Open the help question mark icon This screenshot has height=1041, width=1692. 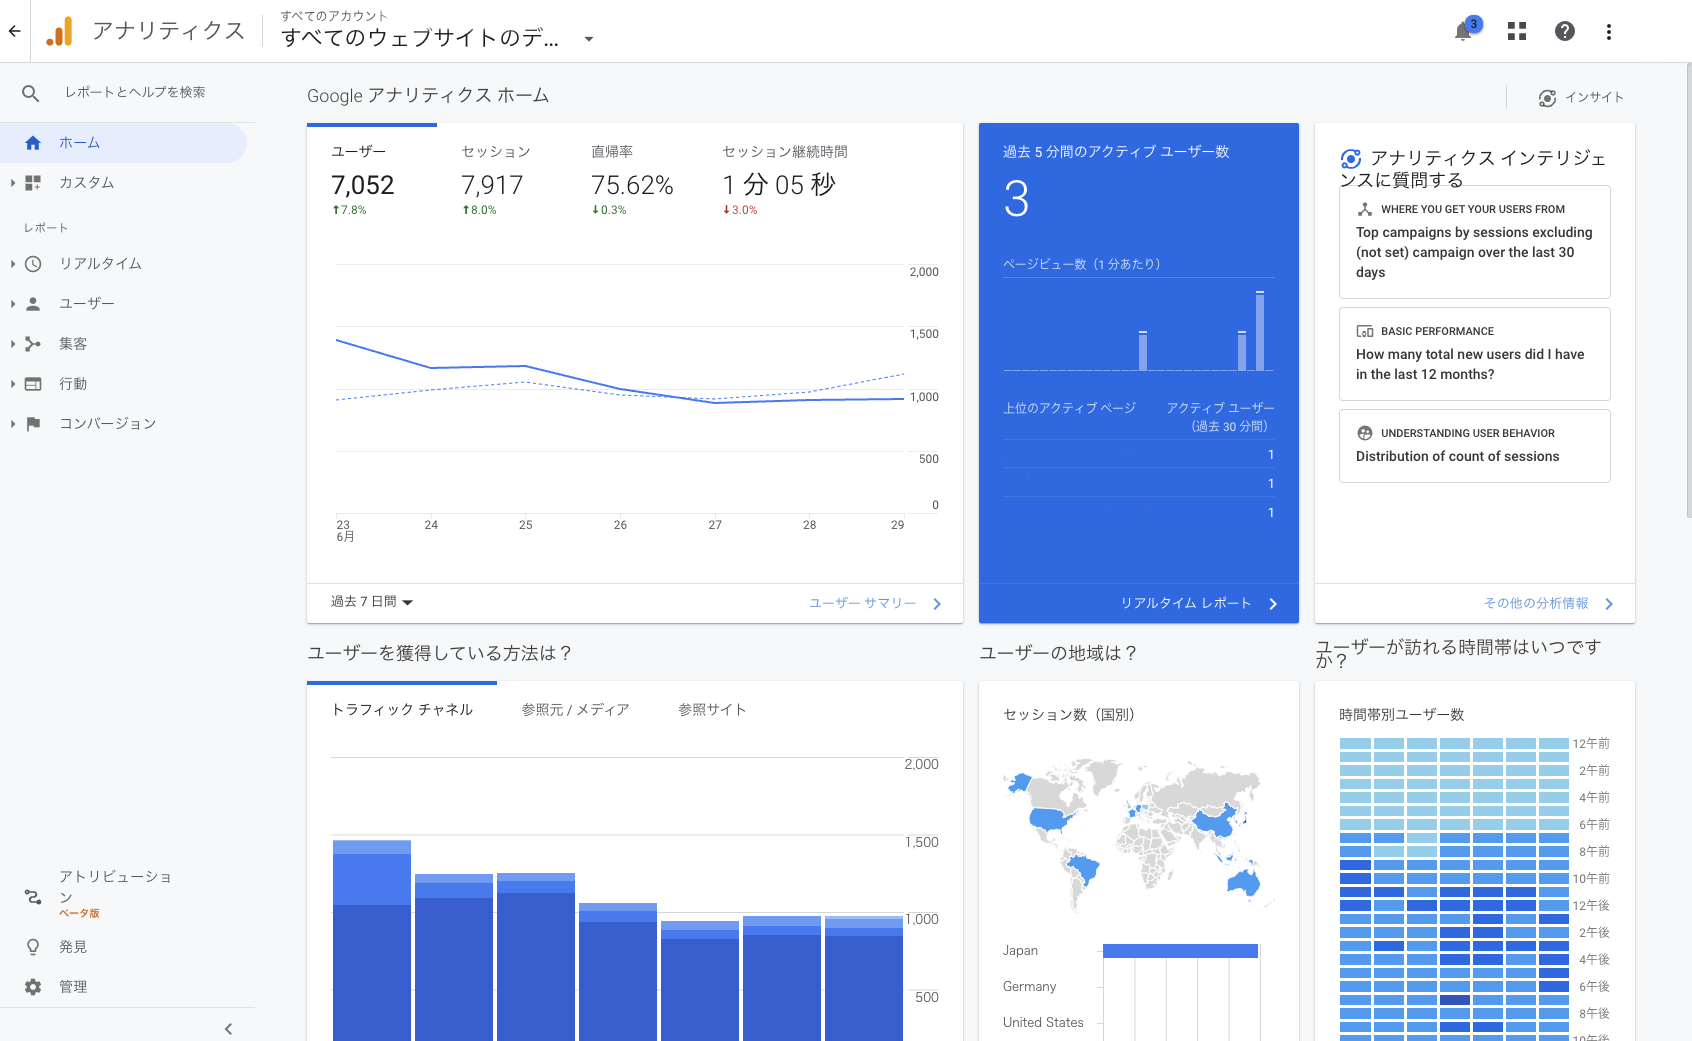pyautogui.click(x=1565, y=31)
